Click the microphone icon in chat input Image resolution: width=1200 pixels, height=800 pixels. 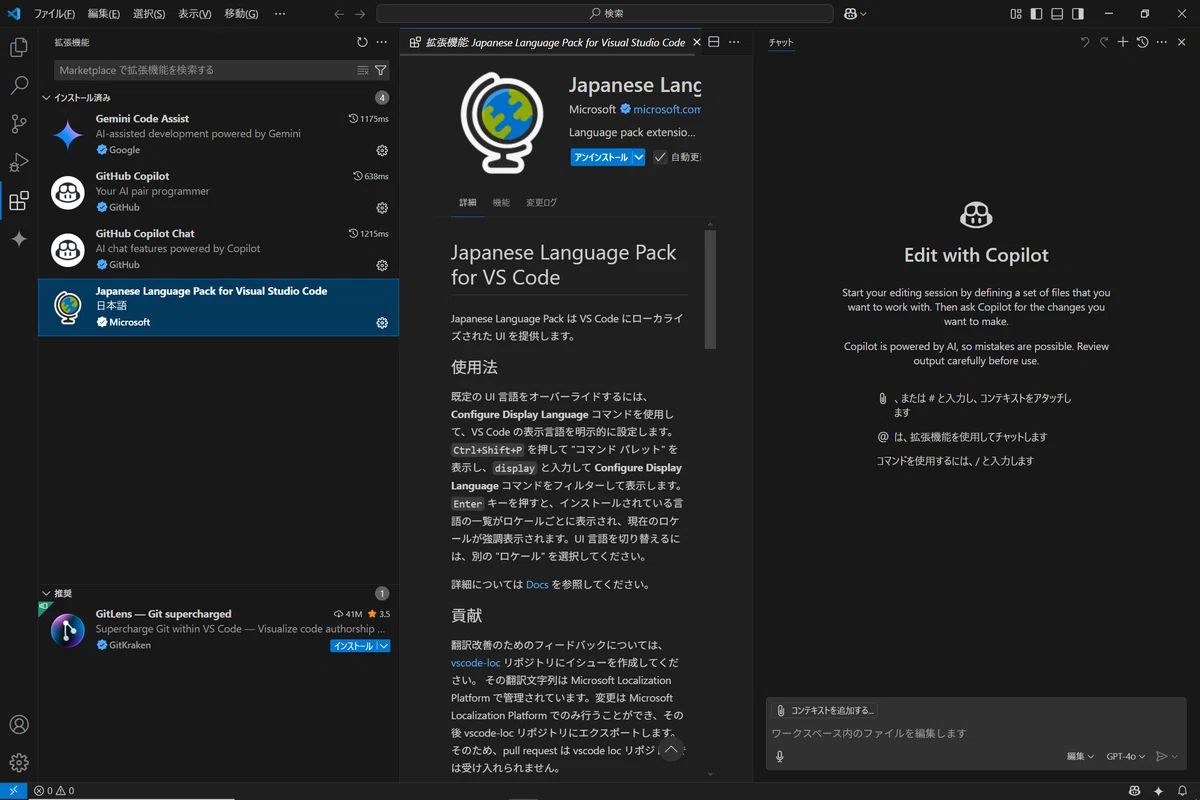click(780, 757)
